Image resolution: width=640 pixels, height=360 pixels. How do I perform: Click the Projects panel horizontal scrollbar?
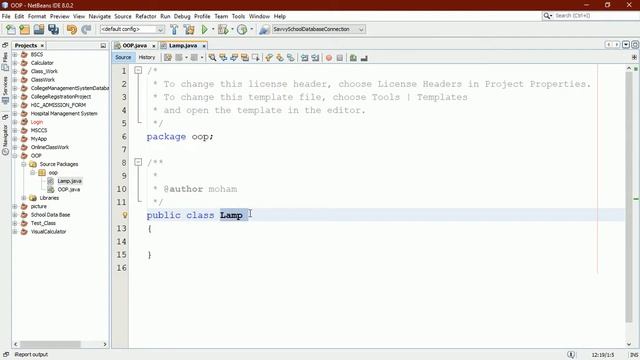pos(50,344)
